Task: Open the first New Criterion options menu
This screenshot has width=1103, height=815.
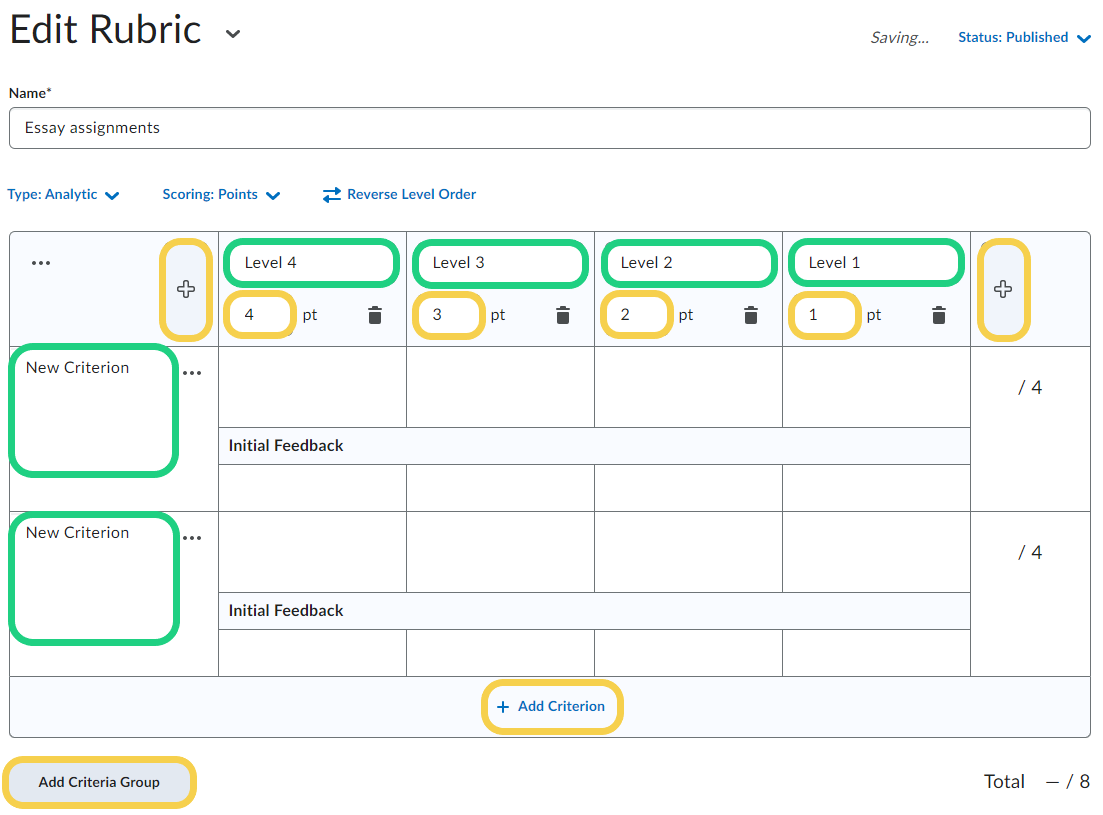Action: click(x=192, y=373)
